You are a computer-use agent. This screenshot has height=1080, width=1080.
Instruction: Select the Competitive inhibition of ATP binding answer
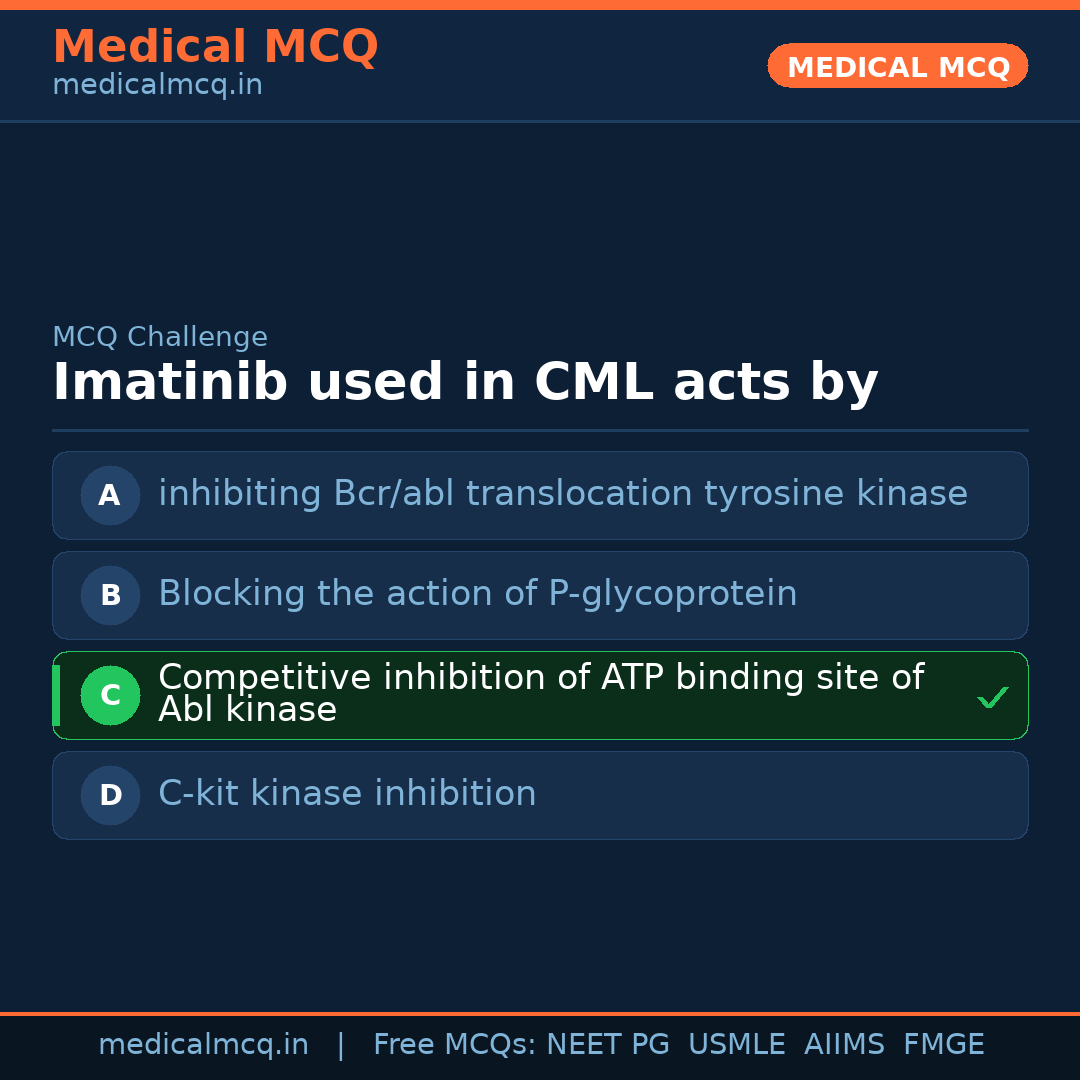540,693
